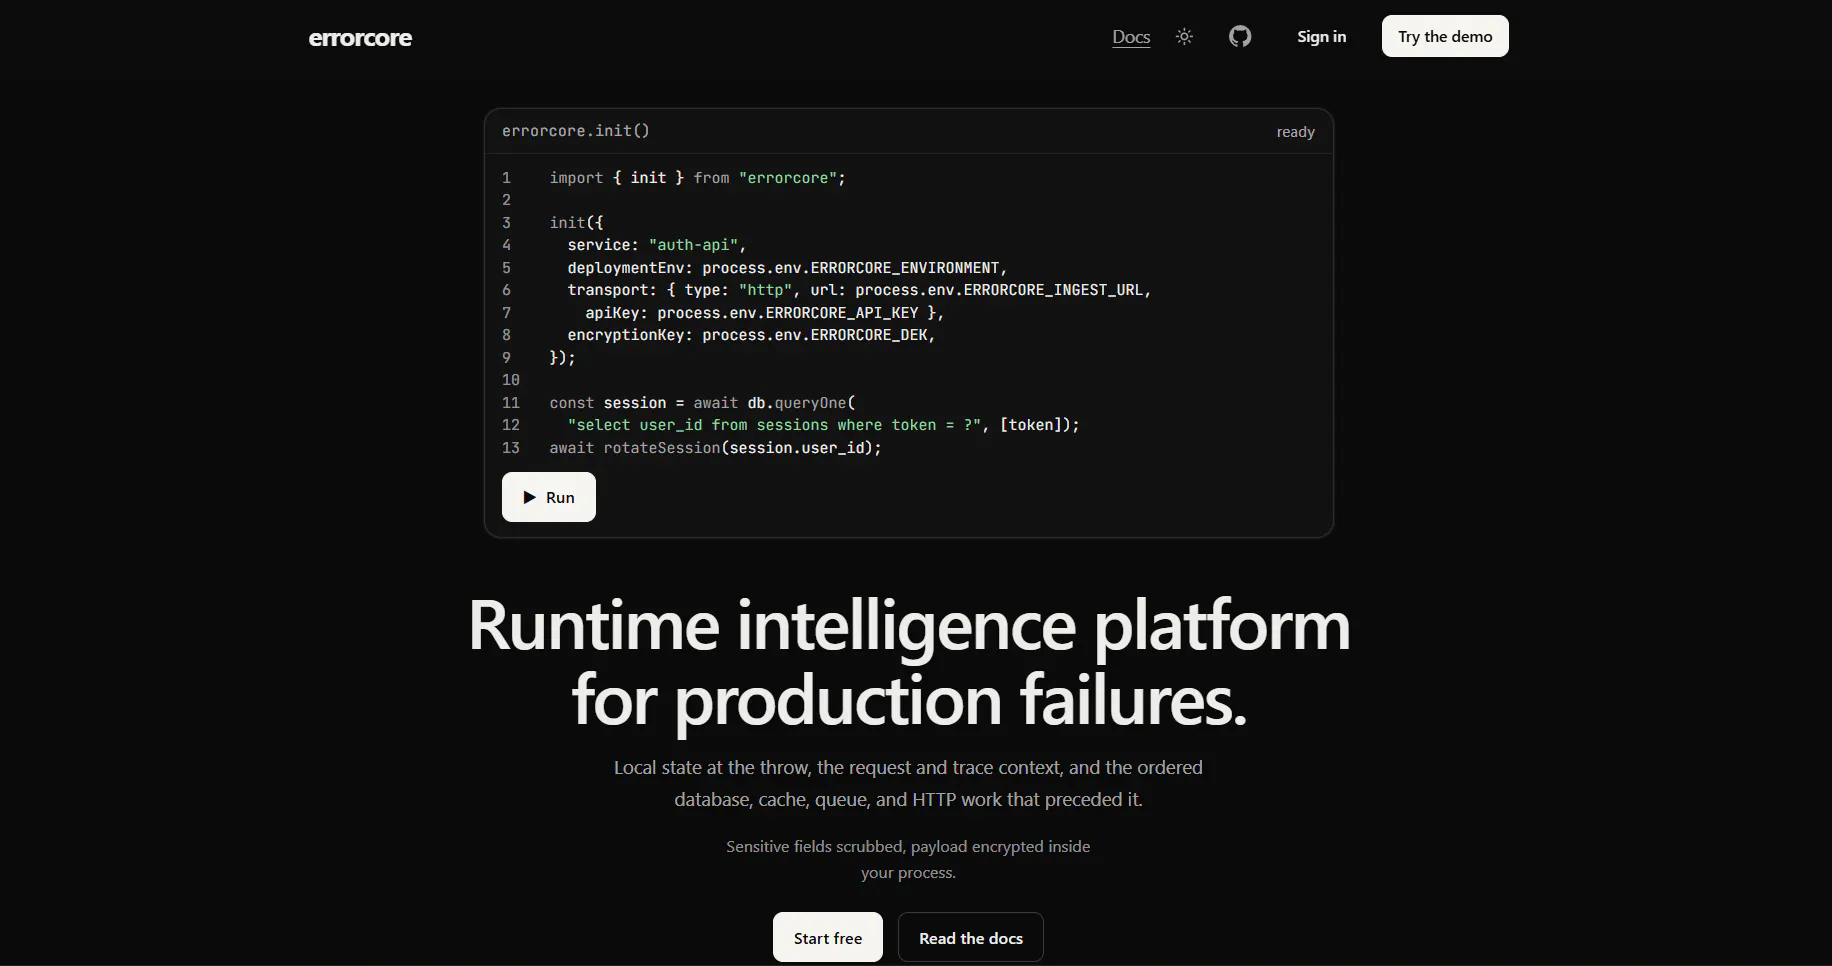Click the apiKey: process.env.ERRORCORE_API_KEY line

pyautogui.click(x=765, y=313)
